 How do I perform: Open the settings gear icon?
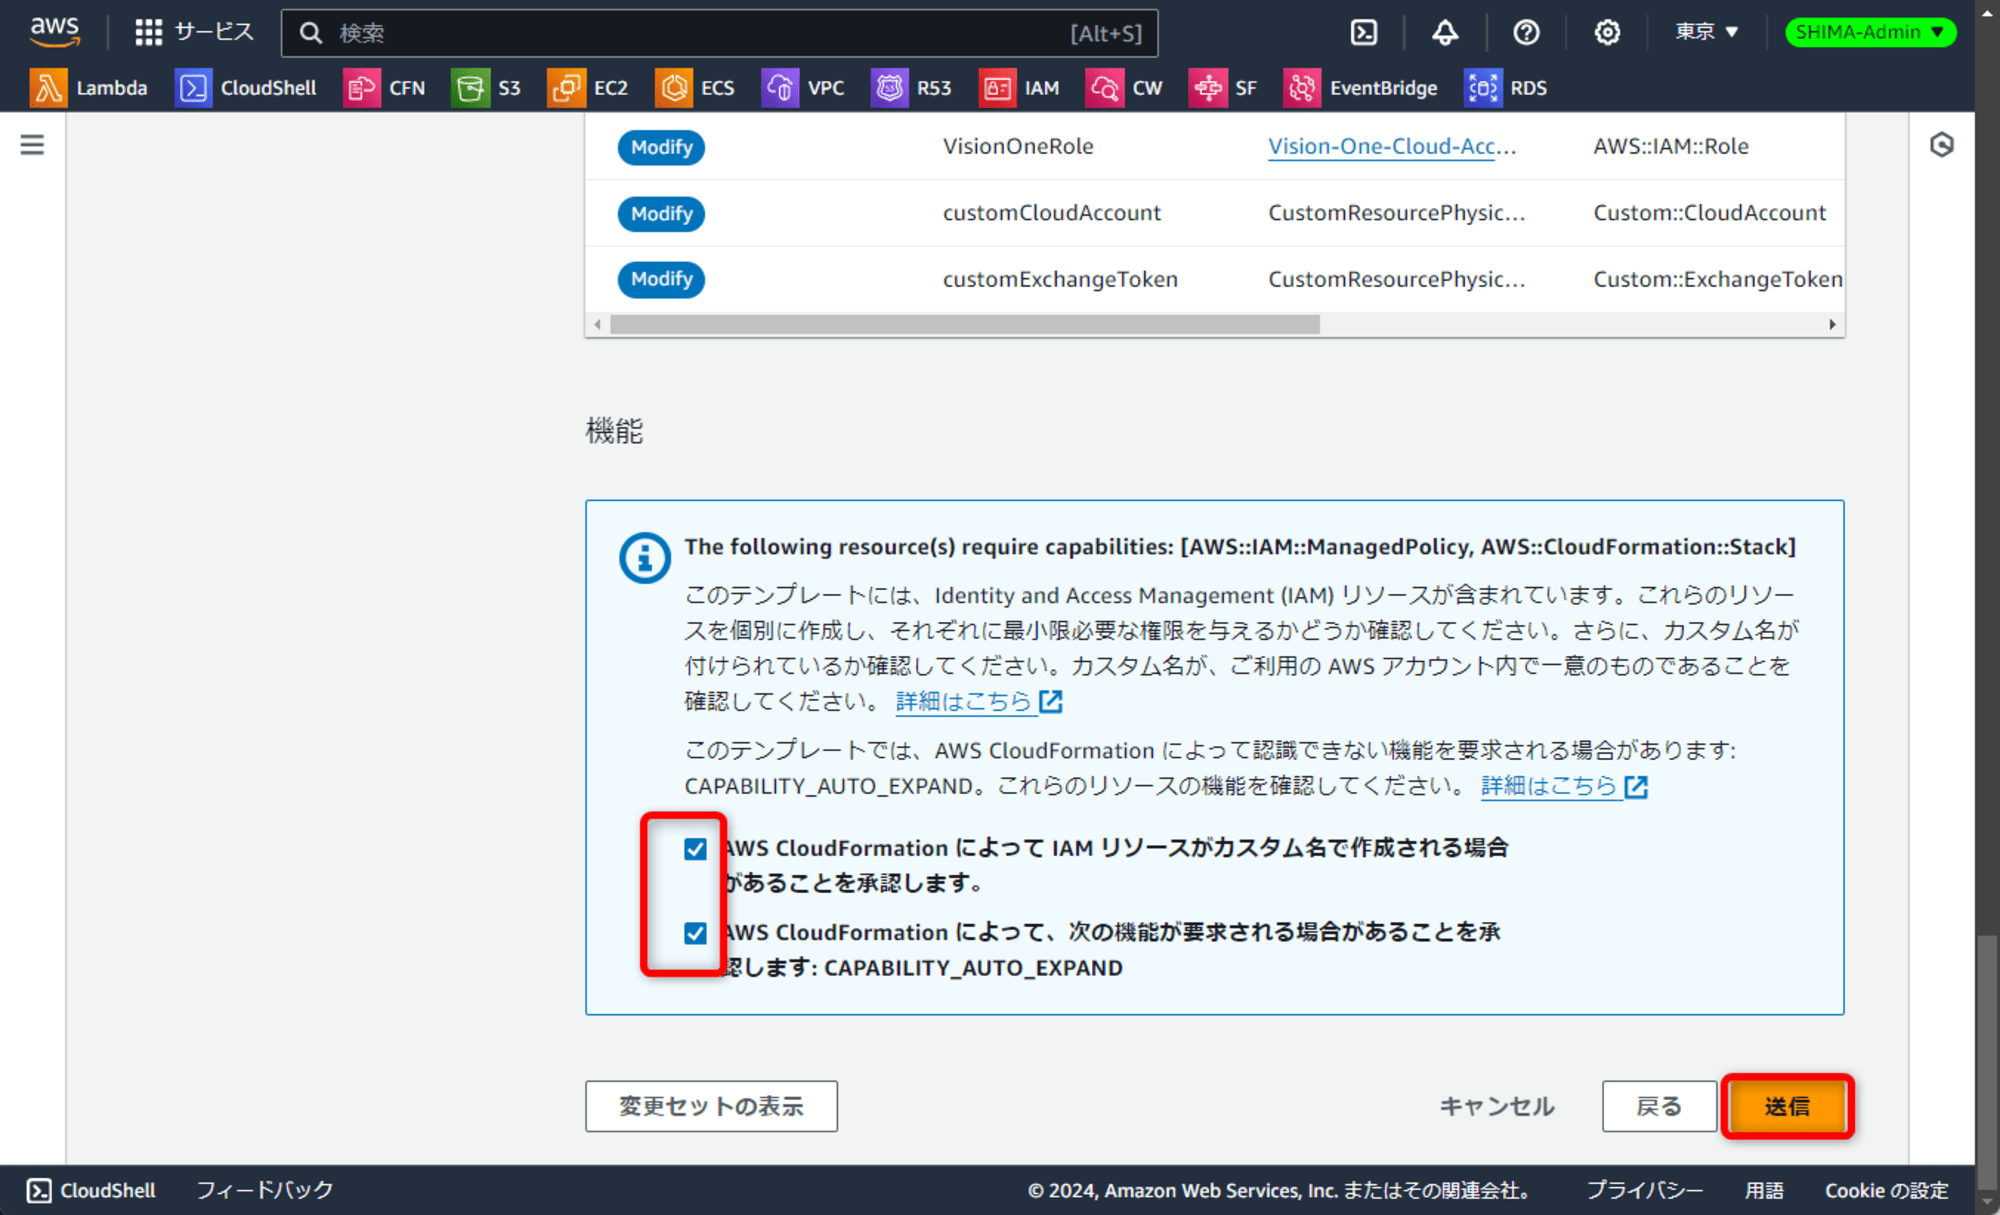1607,32
